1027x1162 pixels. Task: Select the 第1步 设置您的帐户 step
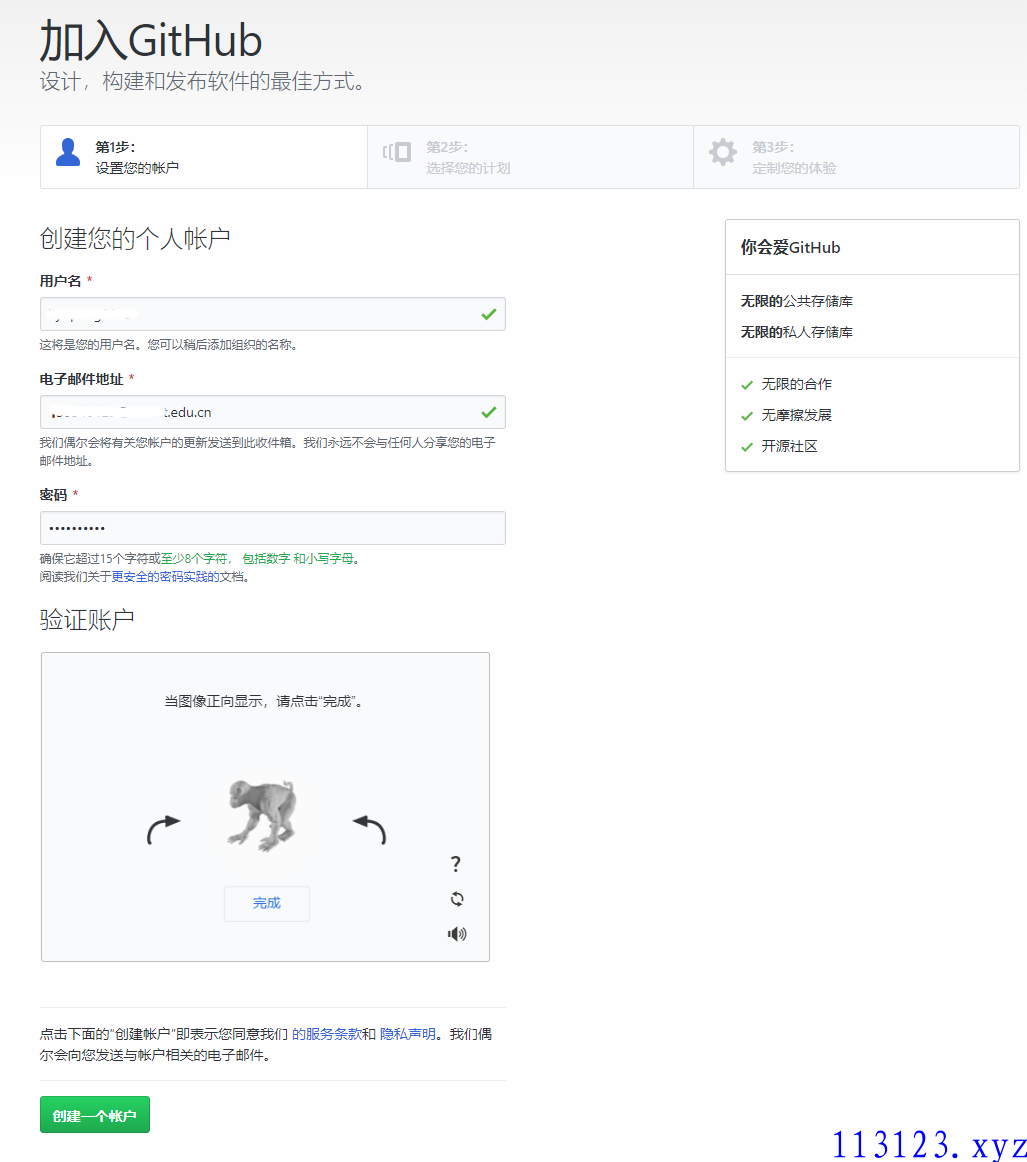[204, 157]
